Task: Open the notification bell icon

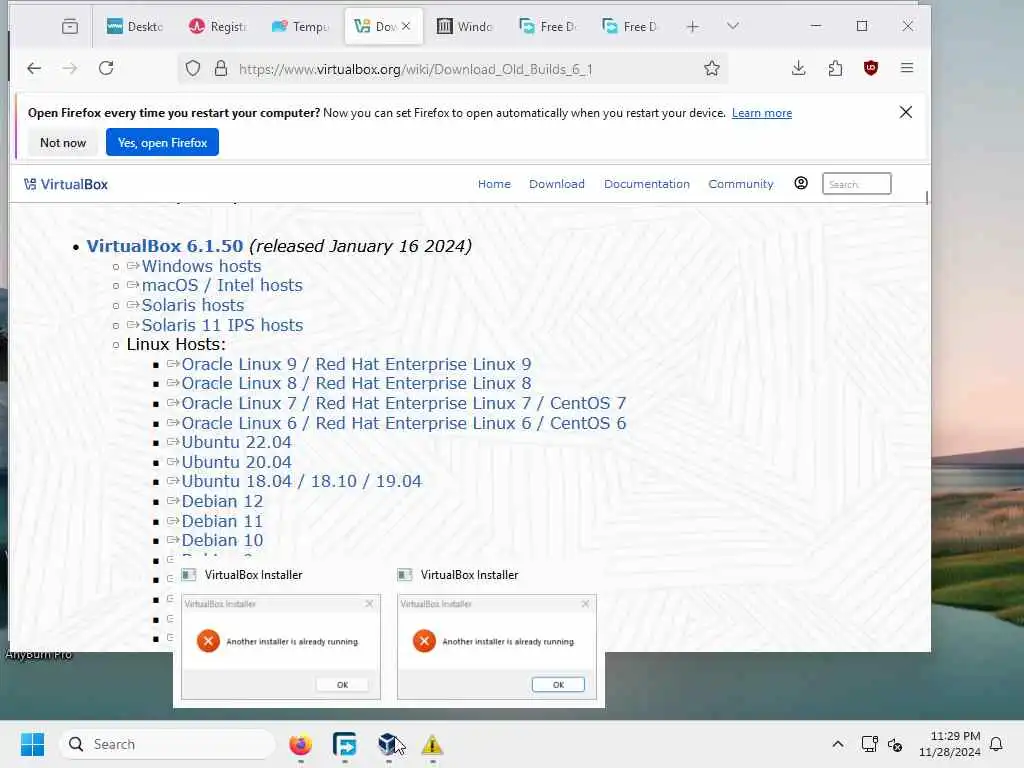Action: point(996,744)
